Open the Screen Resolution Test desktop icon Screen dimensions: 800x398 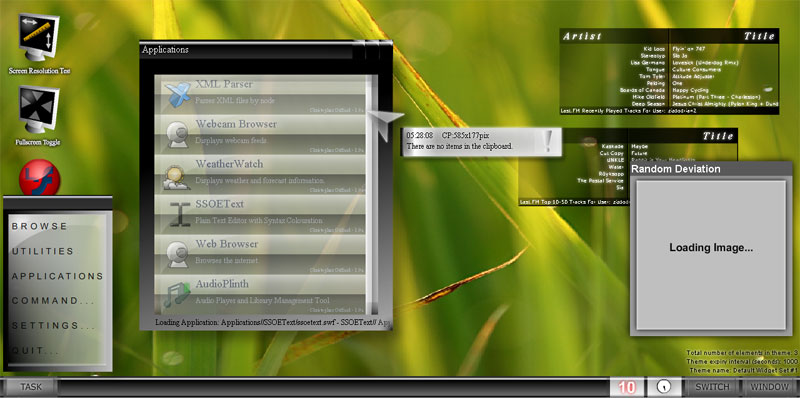pos(39,38)
